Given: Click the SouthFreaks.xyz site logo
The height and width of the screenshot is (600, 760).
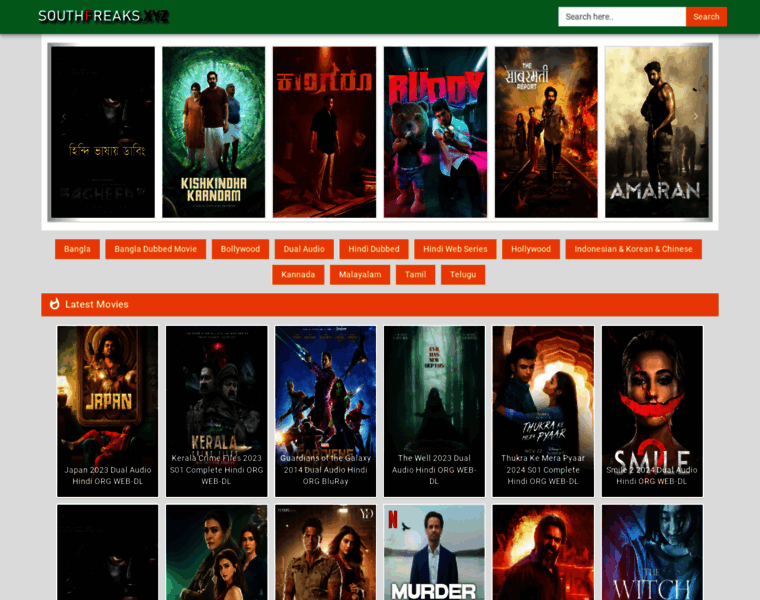Looking at the screenshot, I should 103,16.
